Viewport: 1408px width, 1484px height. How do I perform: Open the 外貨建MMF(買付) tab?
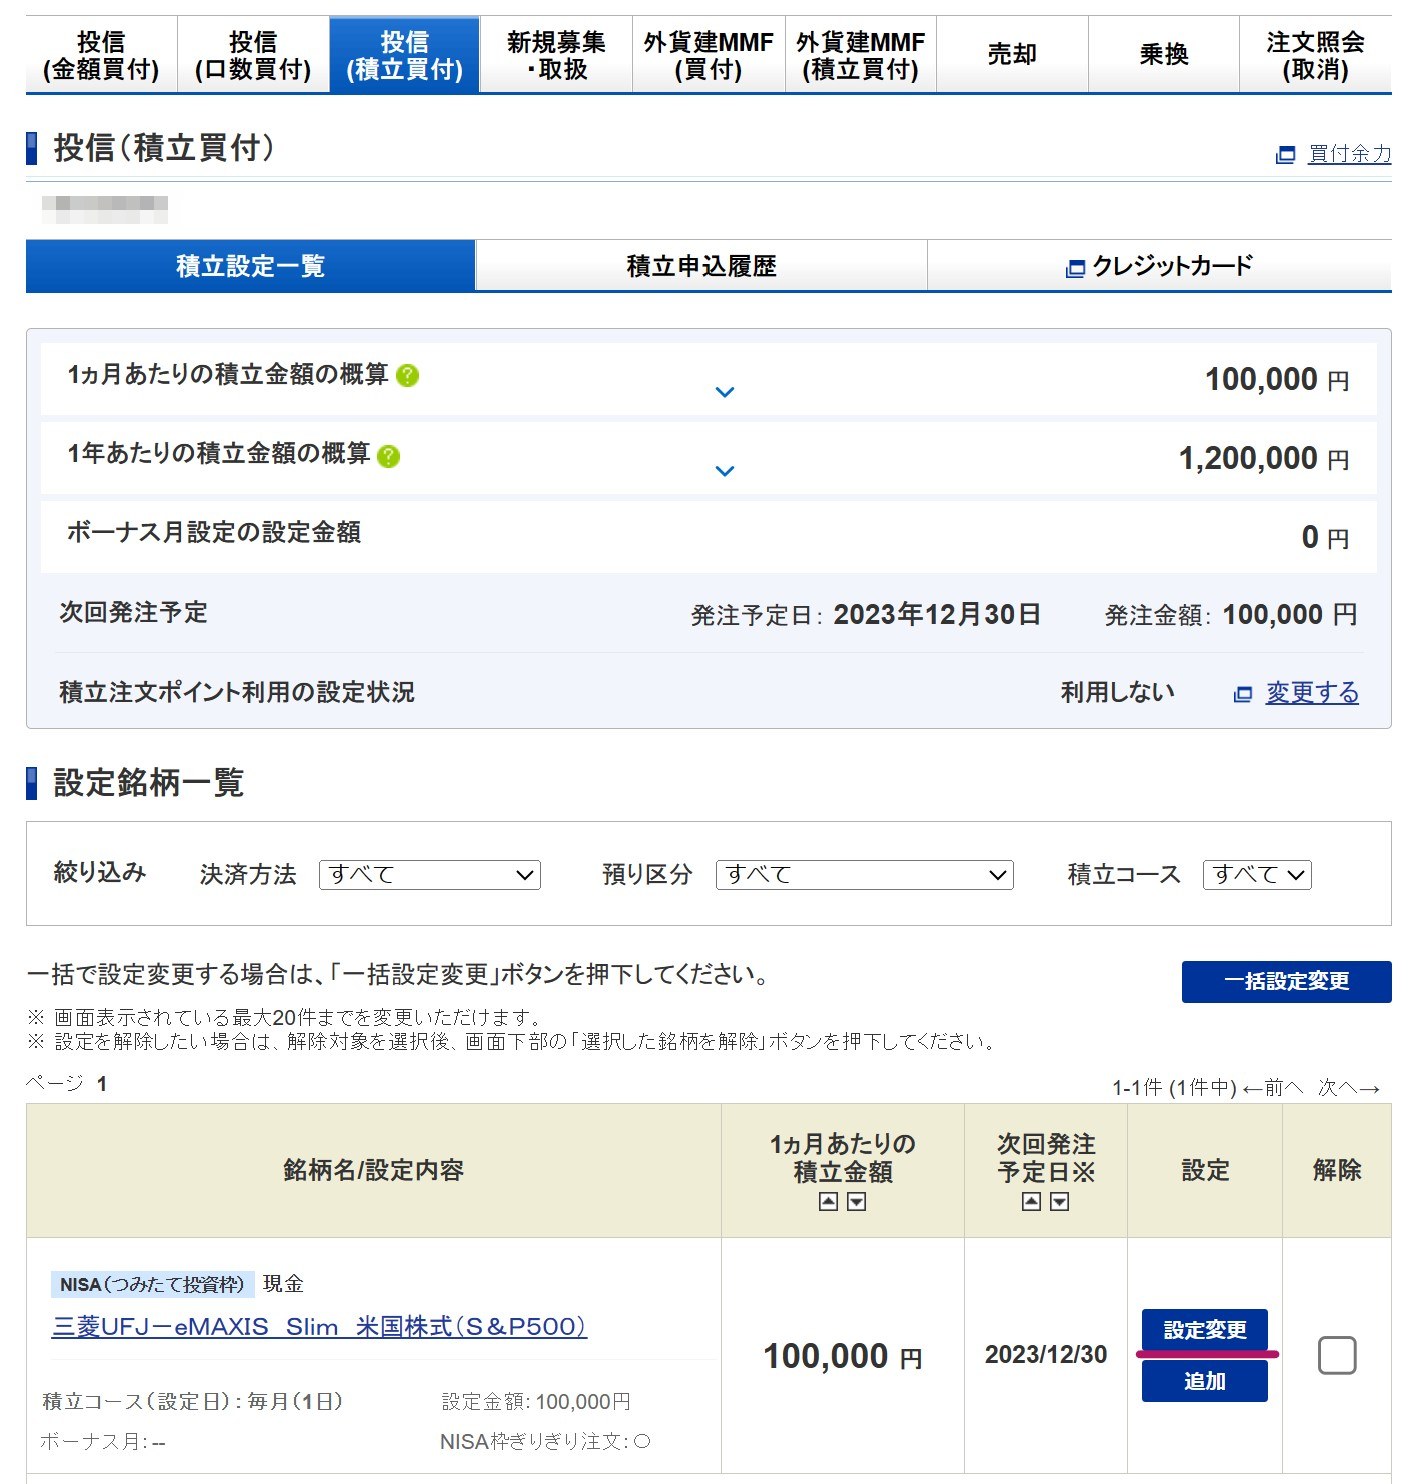click(x=708, y=55)
